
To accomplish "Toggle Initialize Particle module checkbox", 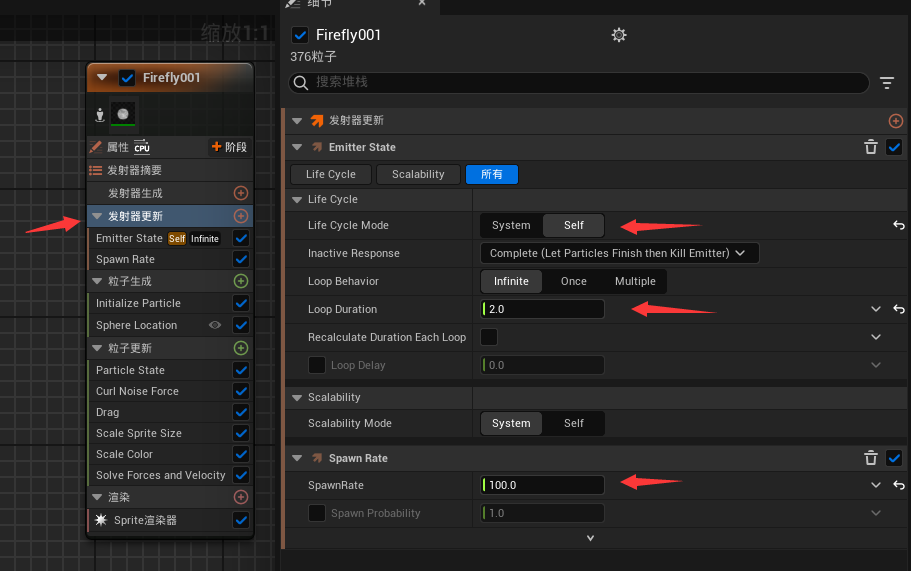I will tap(241, 303).
